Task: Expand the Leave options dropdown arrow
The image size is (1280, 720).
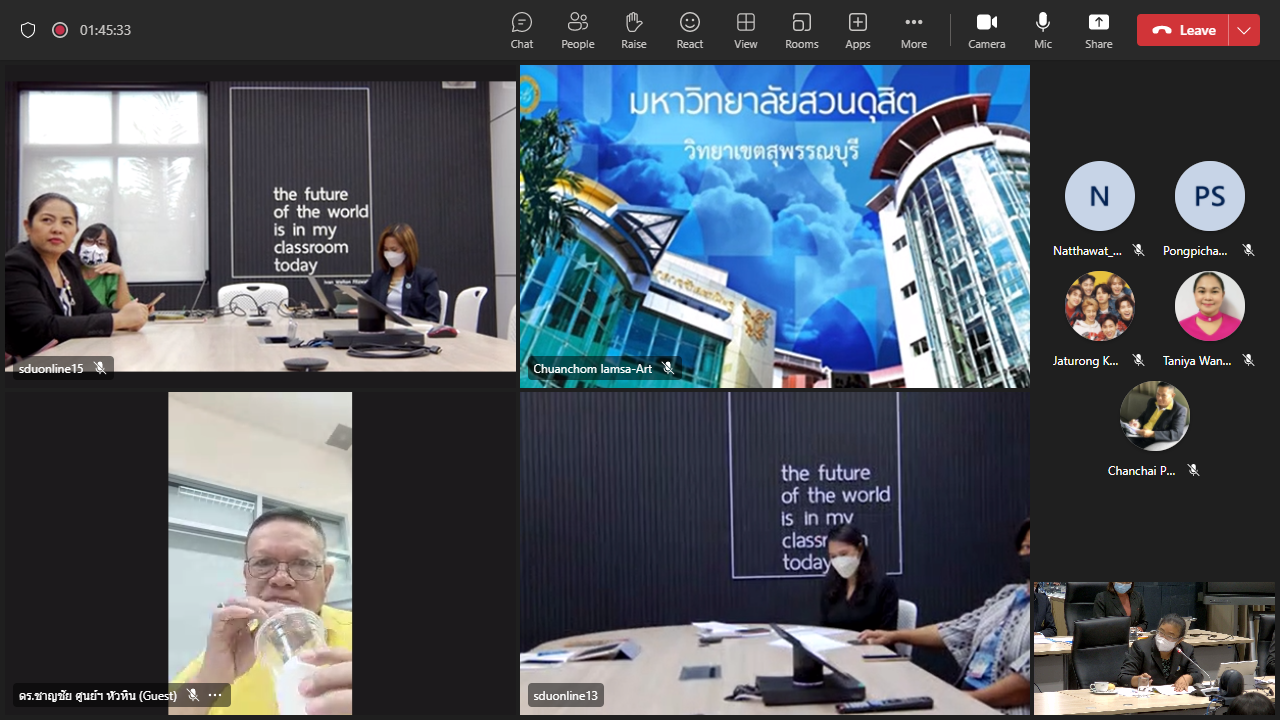Action: [1244, 30]
